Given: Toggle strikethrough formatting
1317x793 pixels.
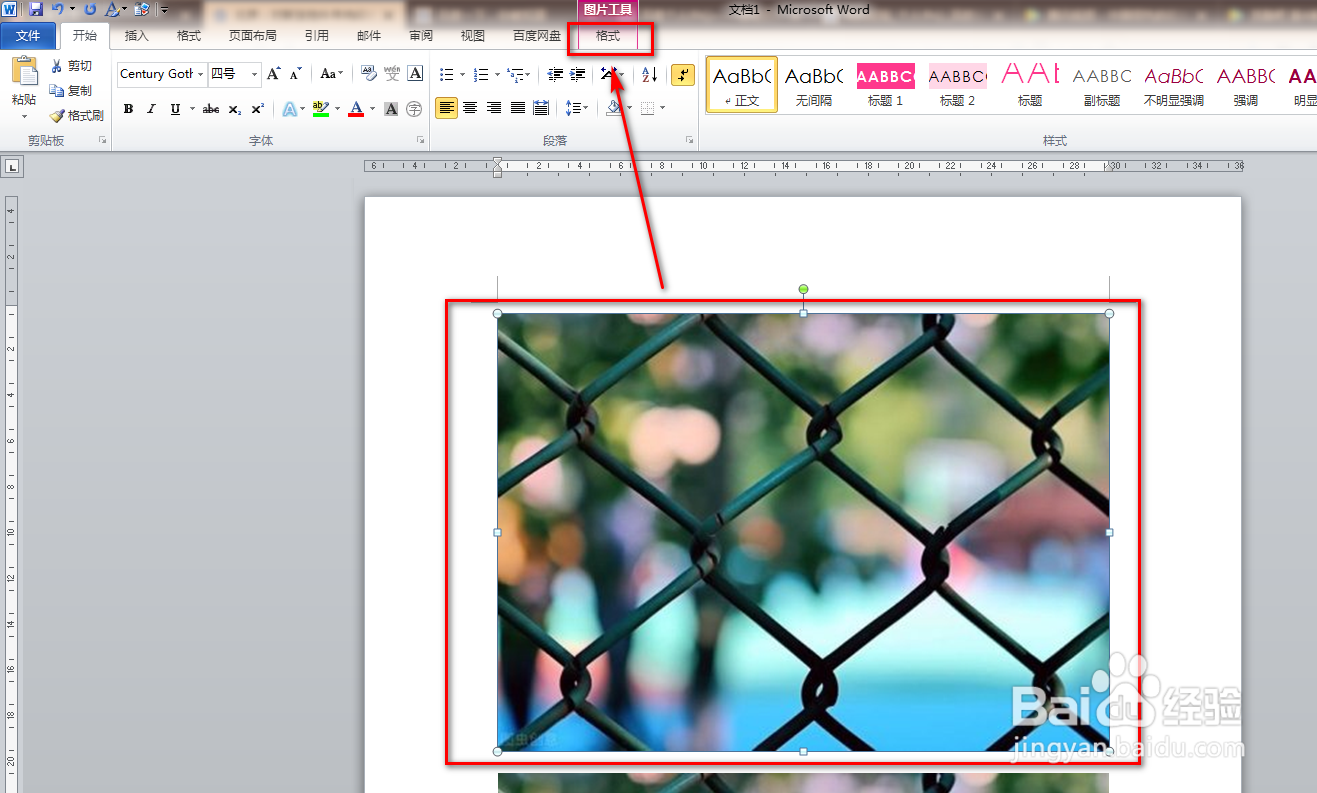Looking at the screenshot, I should pos(211,109).
